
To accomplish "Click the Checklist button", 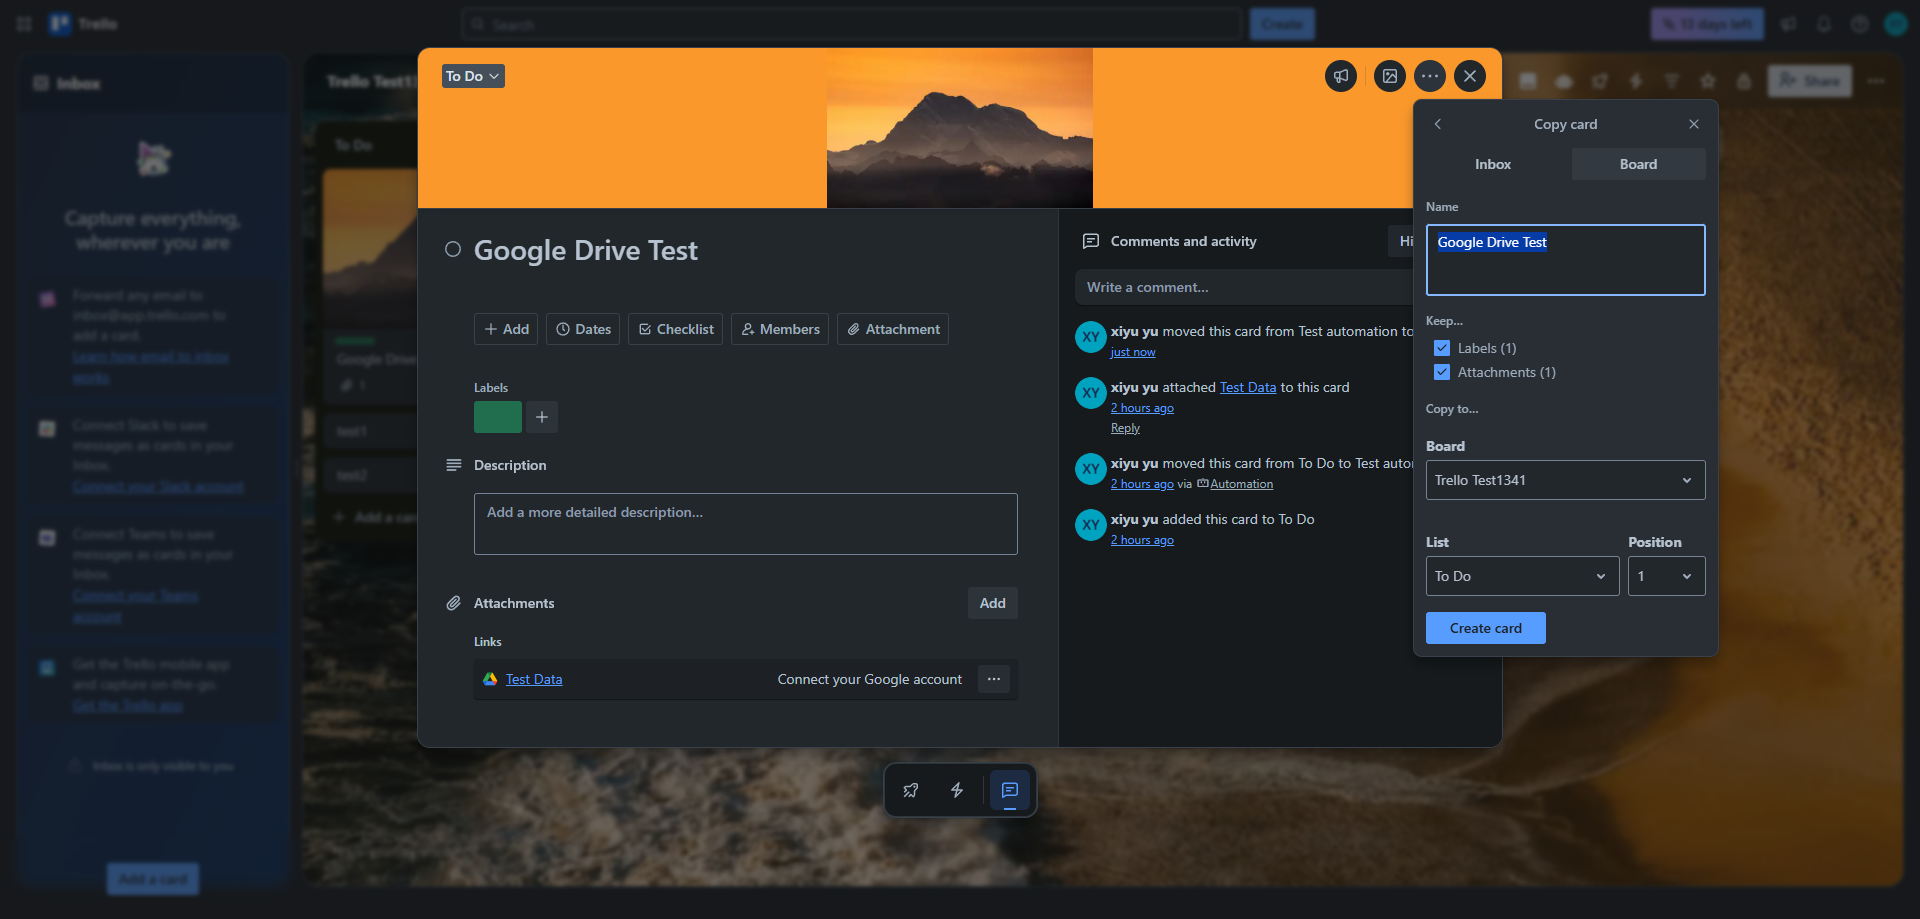I will click(675, 329).
